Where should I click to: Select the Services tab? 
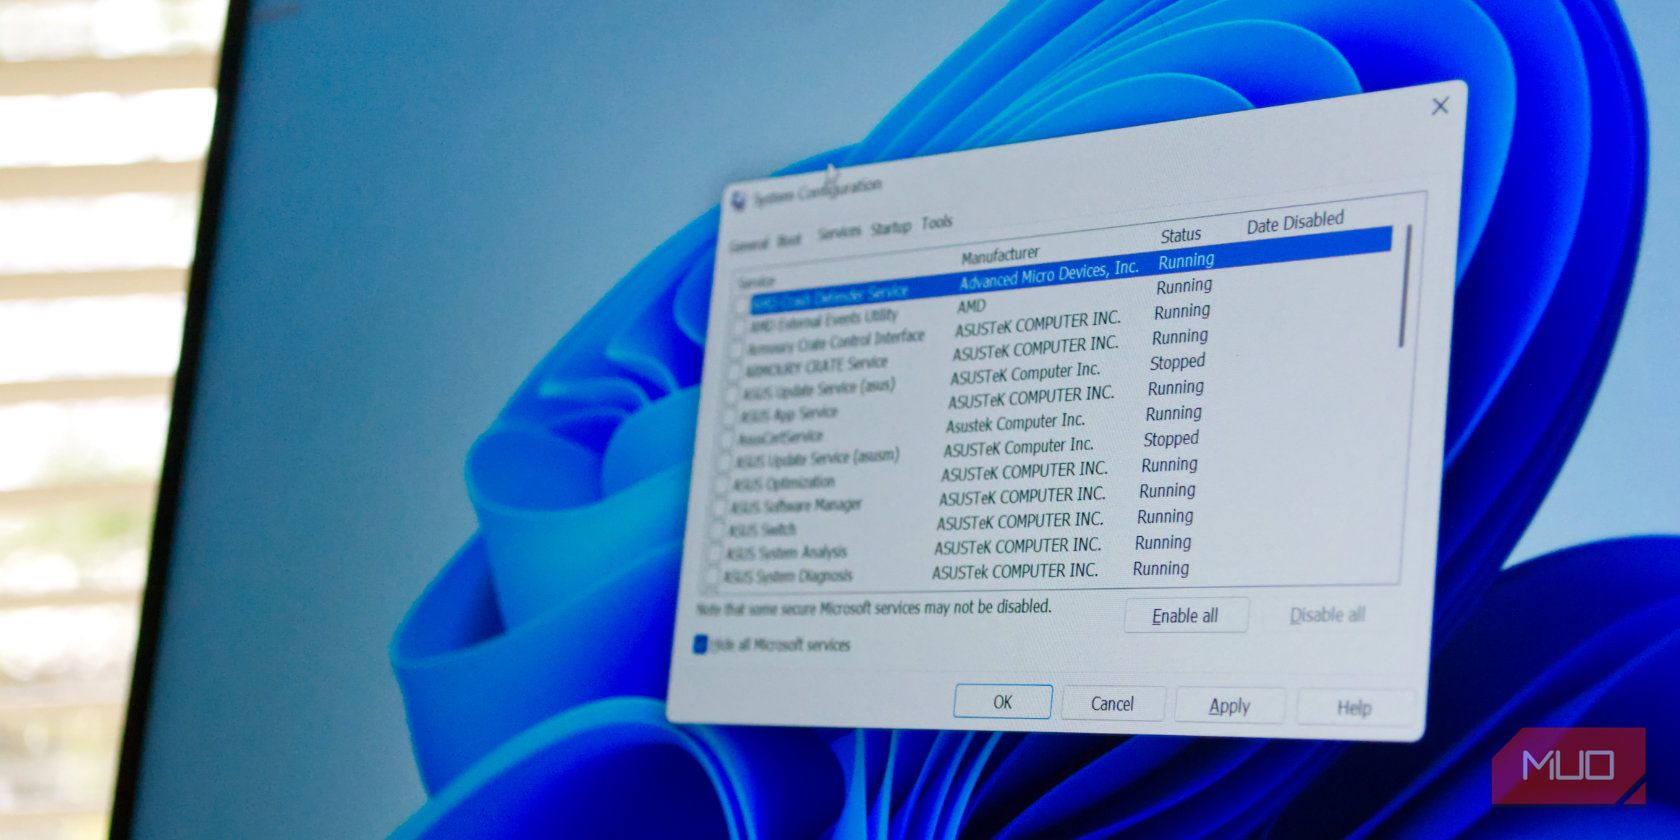[839, 233]
